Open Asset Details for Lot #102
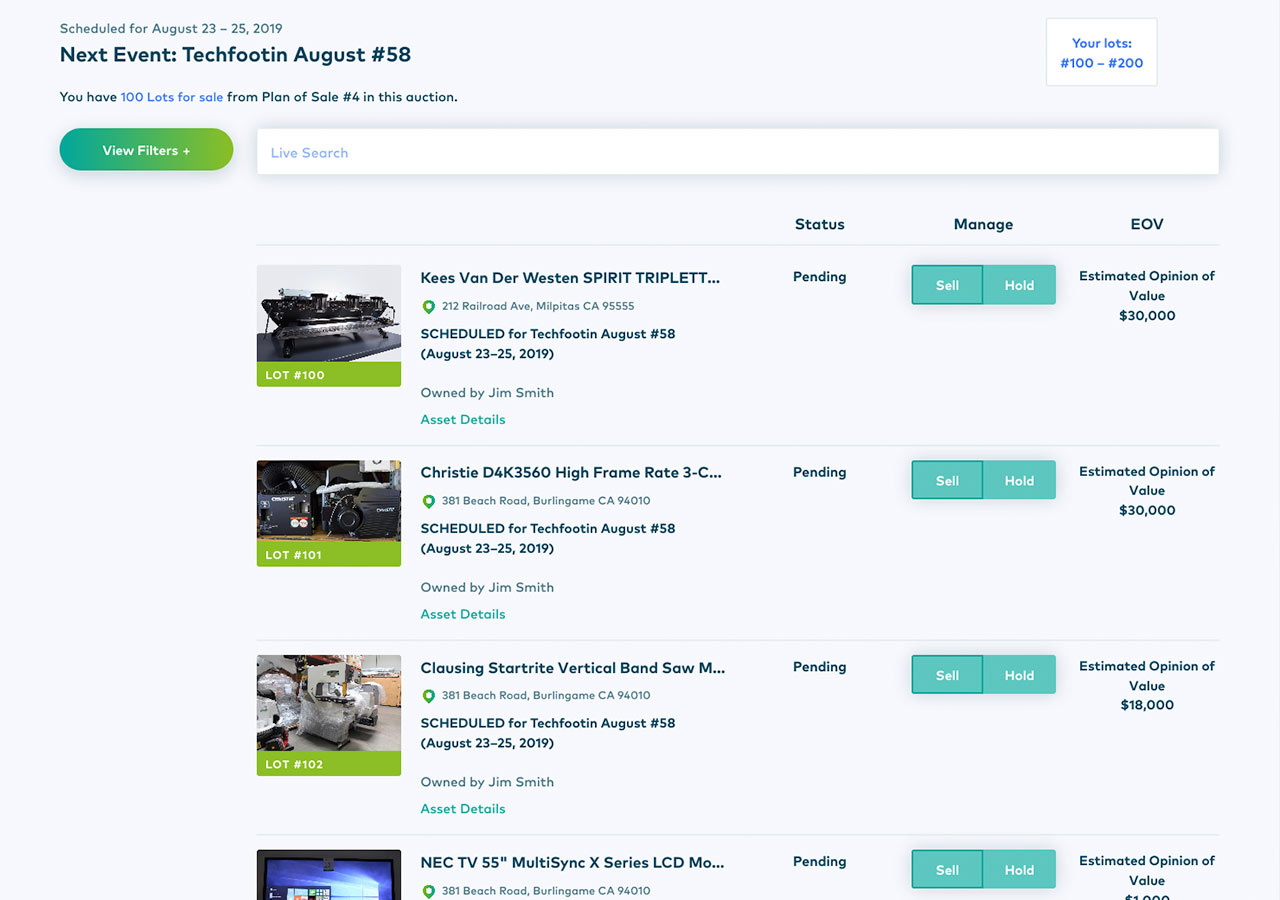 463,809
